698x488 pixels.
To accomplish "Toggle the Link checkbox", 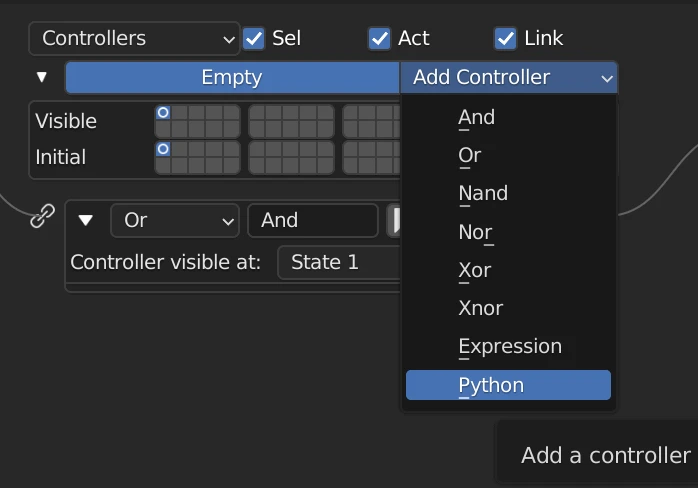I will (505, 38).
